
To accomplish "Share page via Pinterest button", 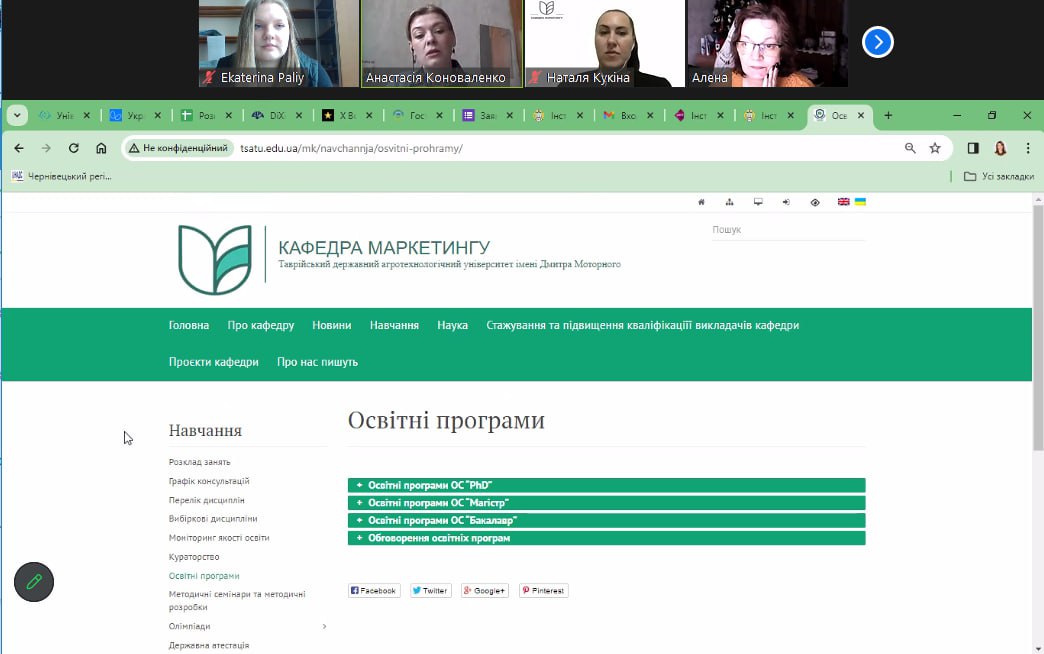I will [544, 591].
